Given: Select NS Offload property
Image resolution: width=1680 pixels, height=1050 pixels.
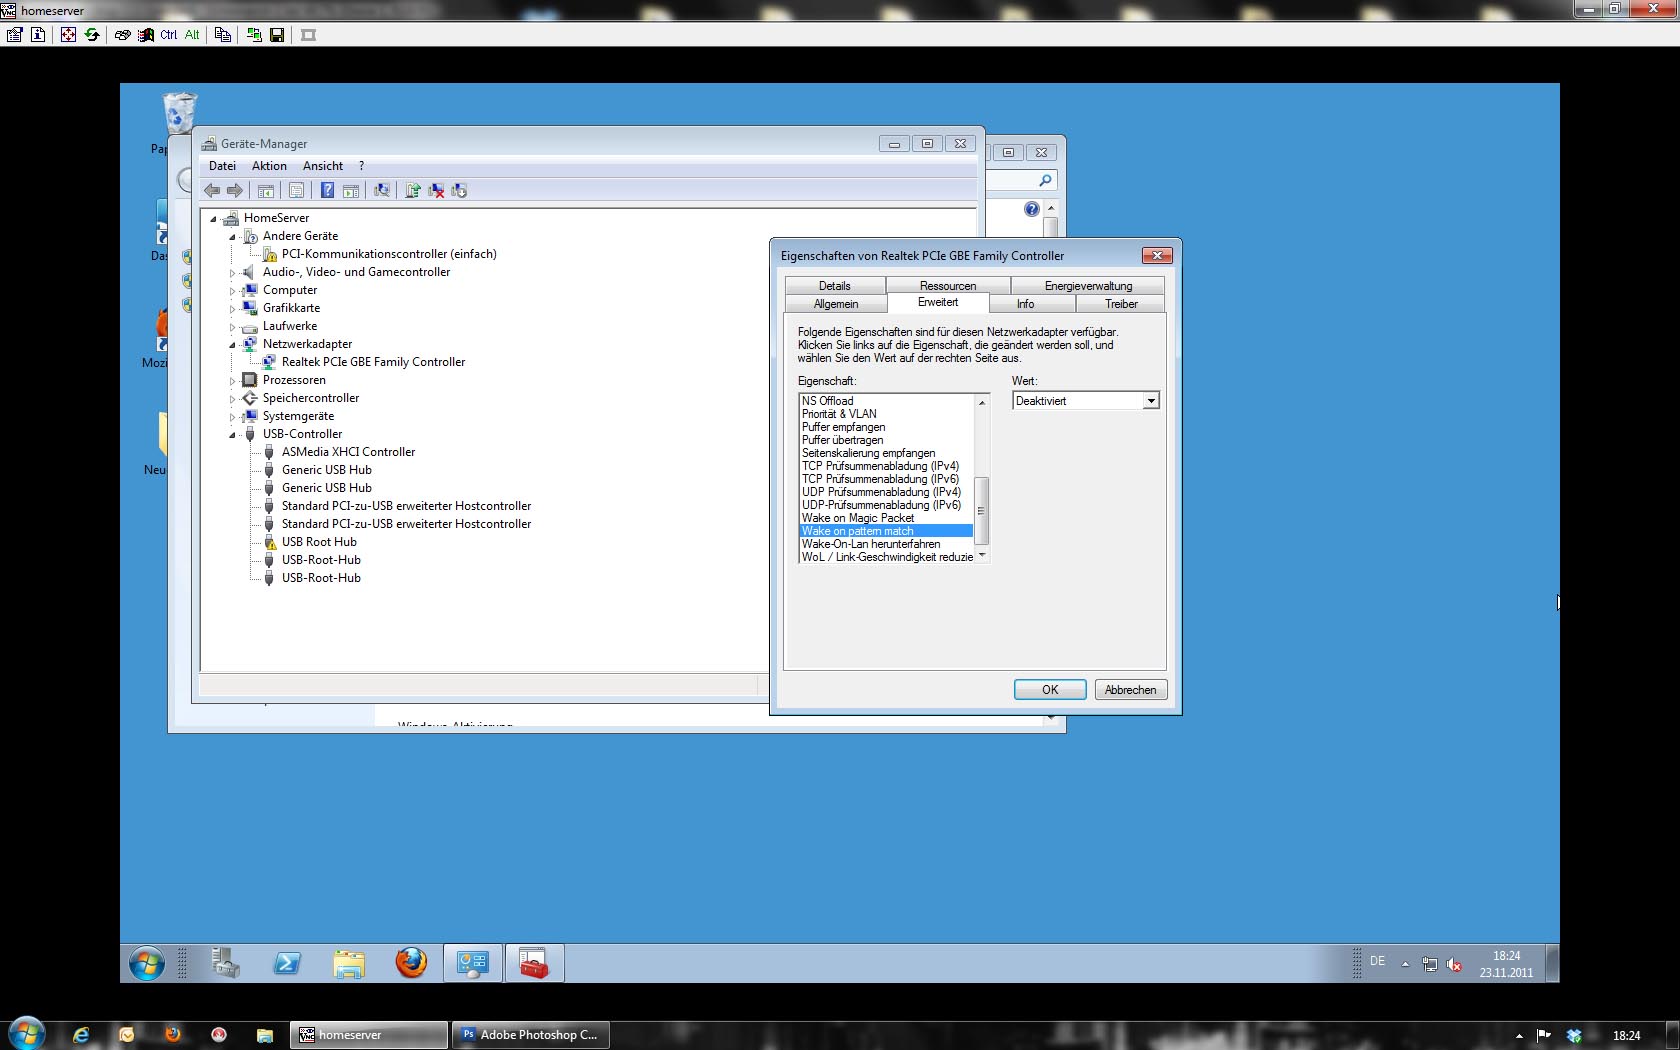Looking at the screenshot, I should tap(827, 401).
